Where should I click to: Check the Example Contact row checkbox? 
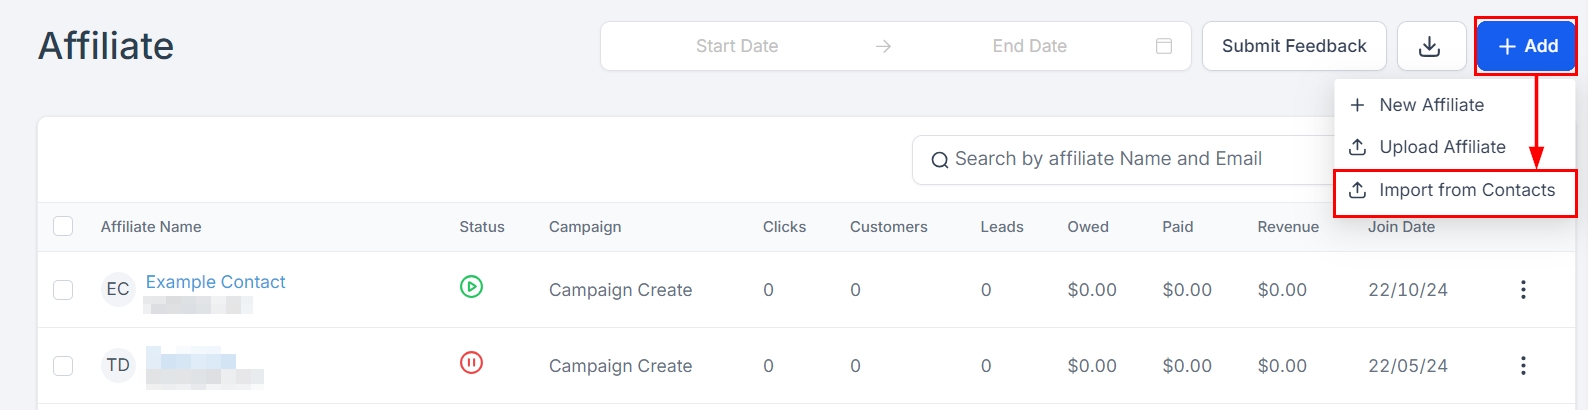[x=63, y=290]
